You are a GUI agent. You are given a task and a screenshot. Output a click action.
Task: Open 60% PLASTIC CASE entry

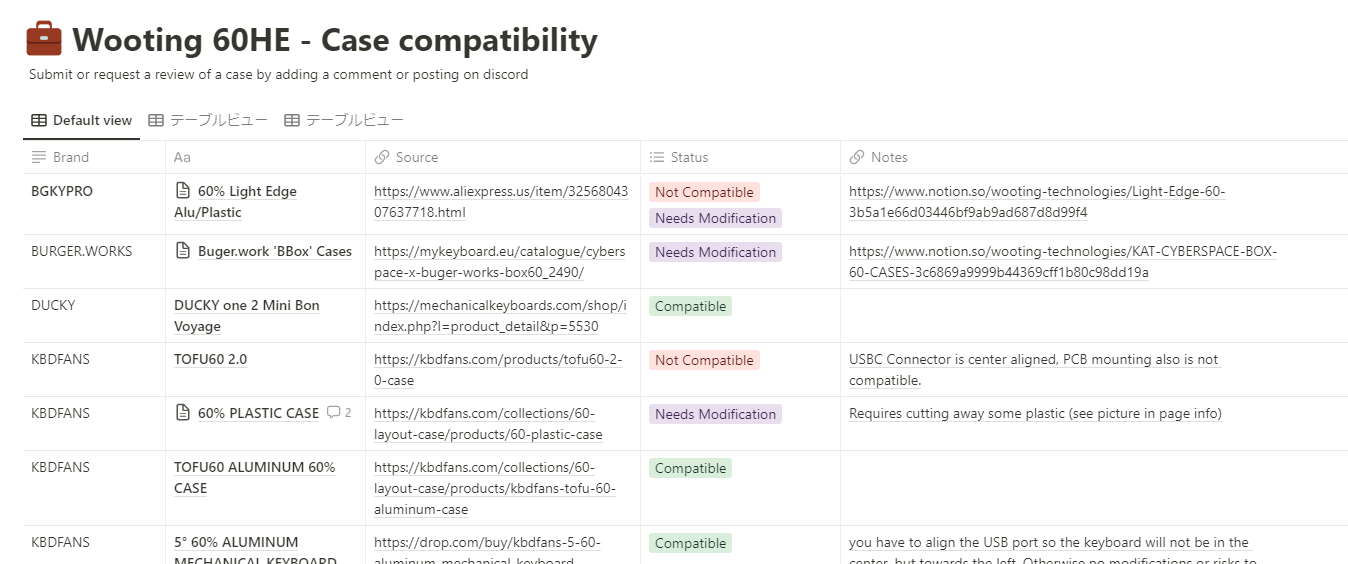[x=258, y=413]
